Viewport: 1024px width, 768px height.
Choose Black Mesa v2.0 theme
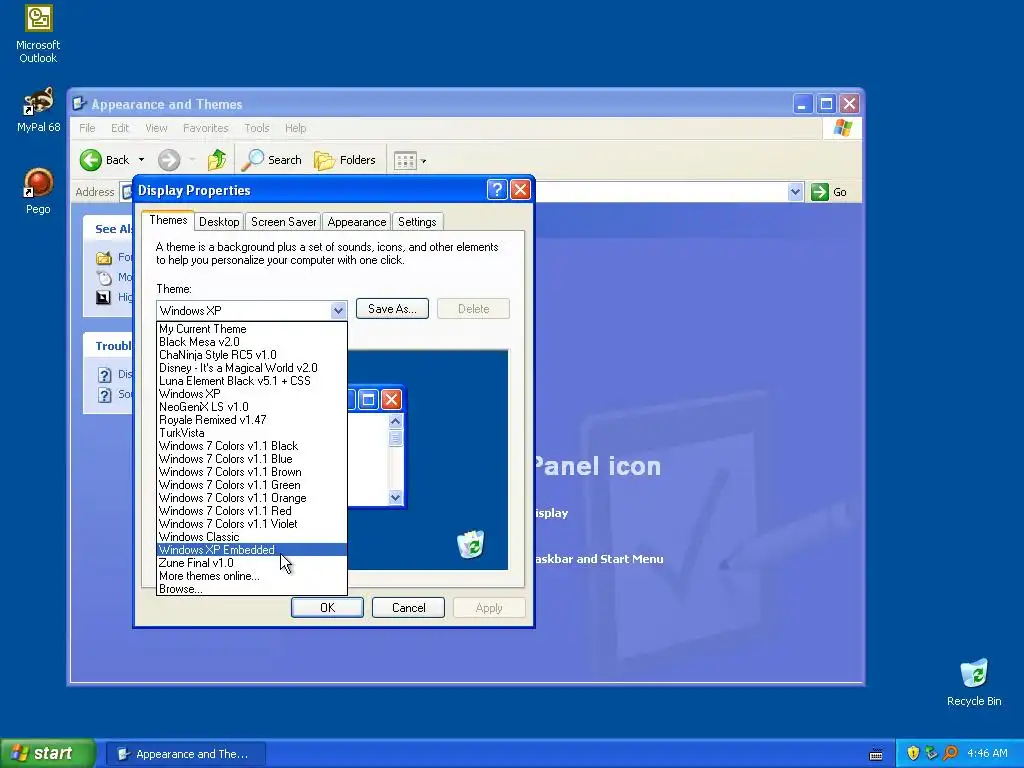point(252,342)
